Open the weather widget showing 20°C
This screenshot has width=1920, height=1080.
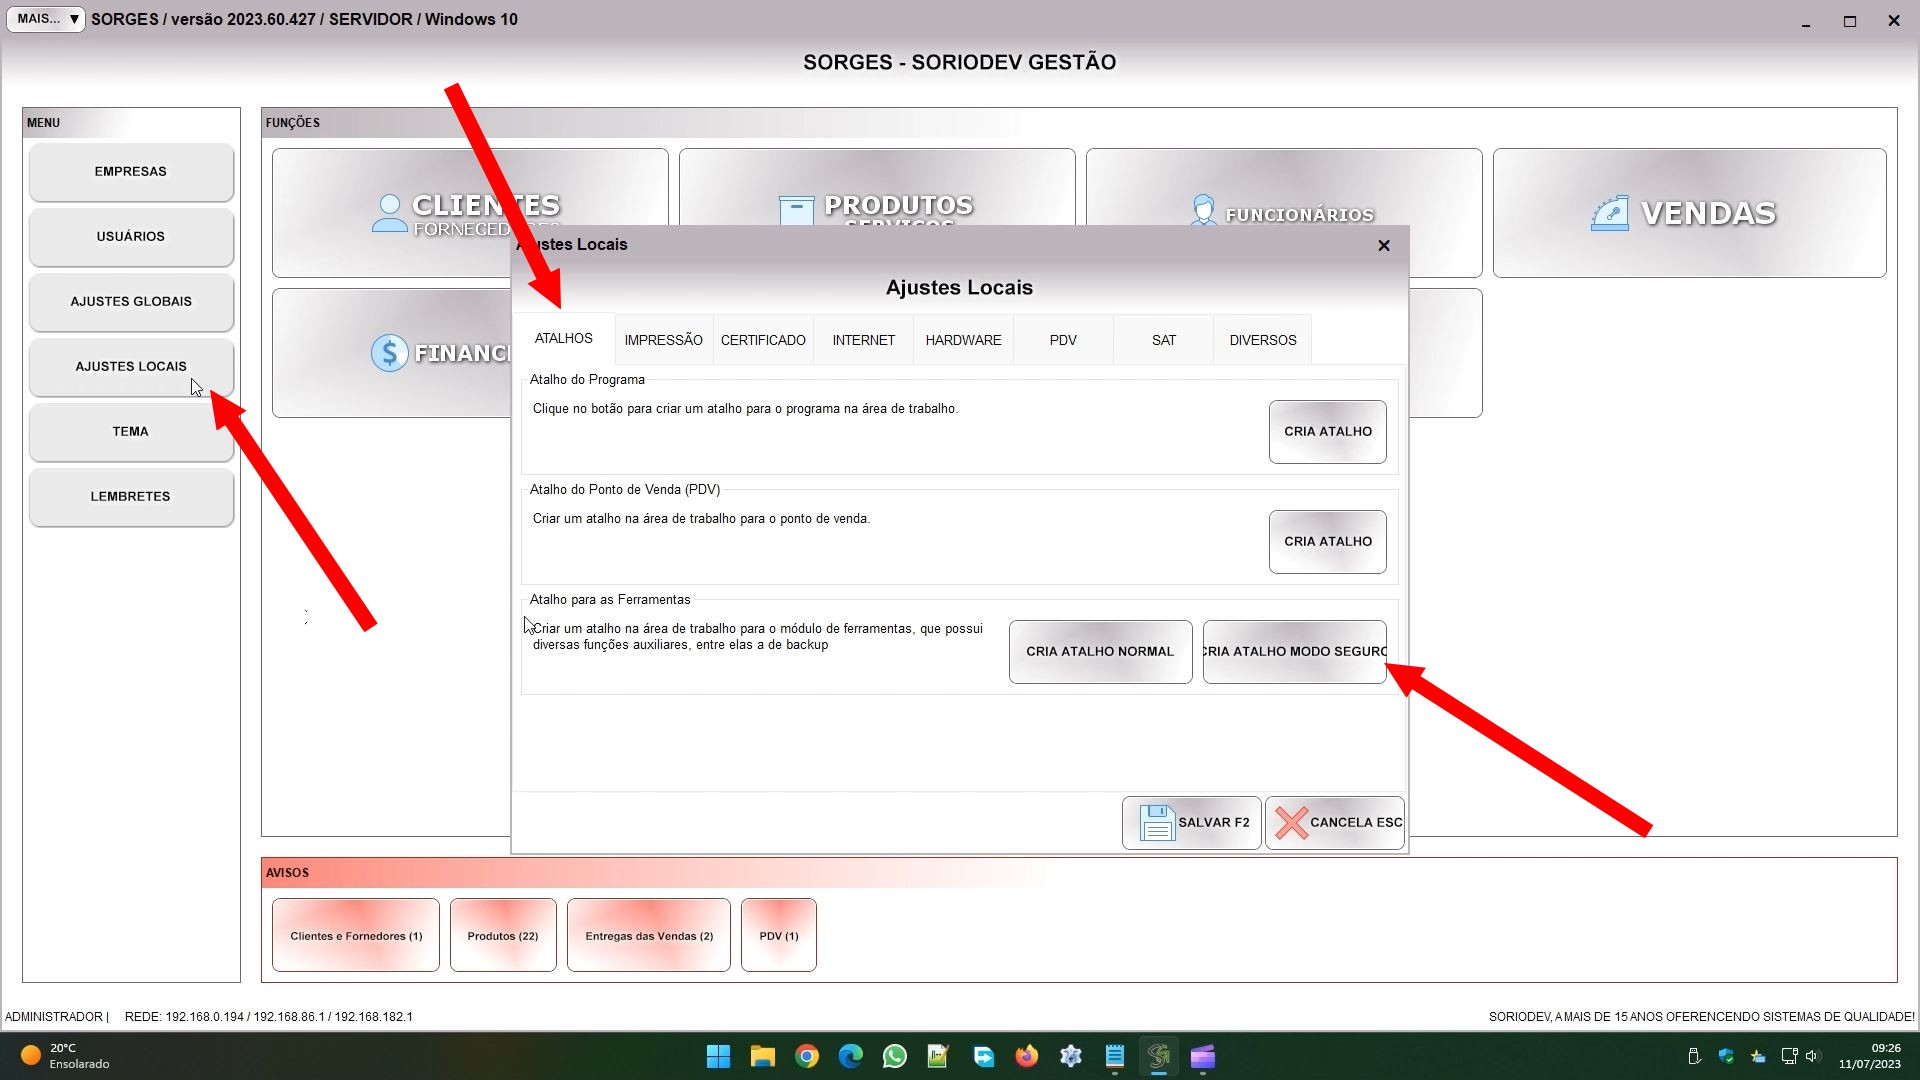click(x=66, y=1056)
